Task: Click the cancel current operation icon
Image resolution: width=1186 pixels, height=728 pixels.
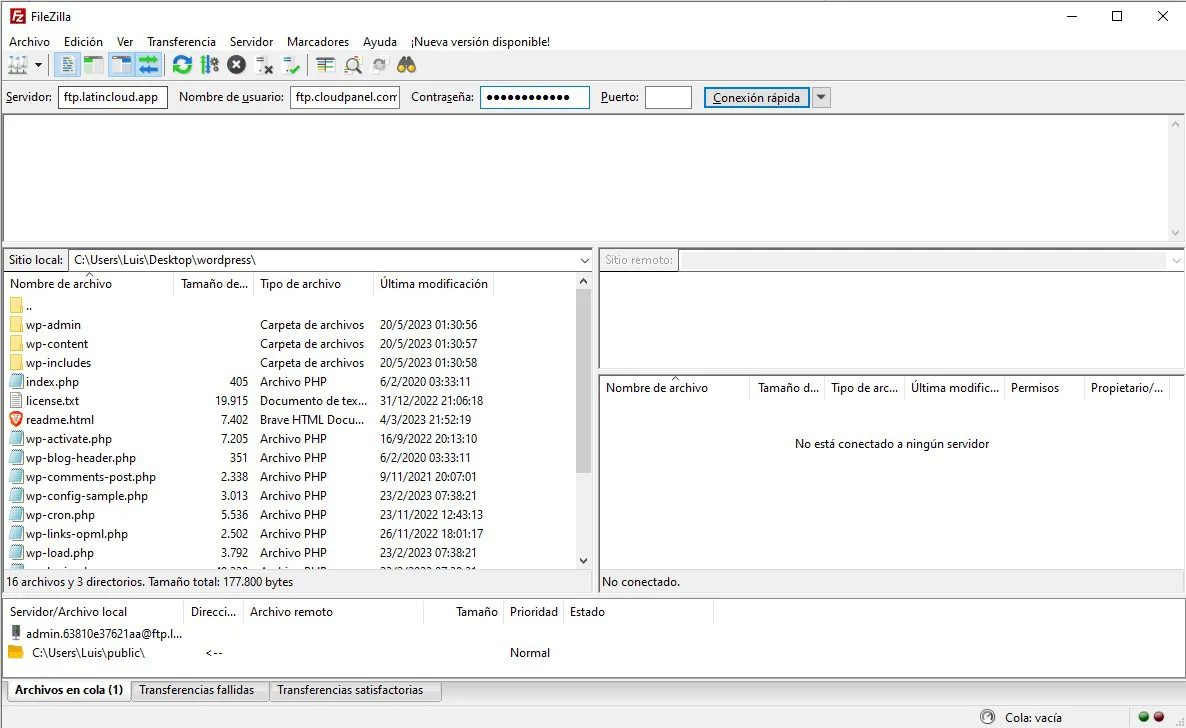Action: coord(236,65)
